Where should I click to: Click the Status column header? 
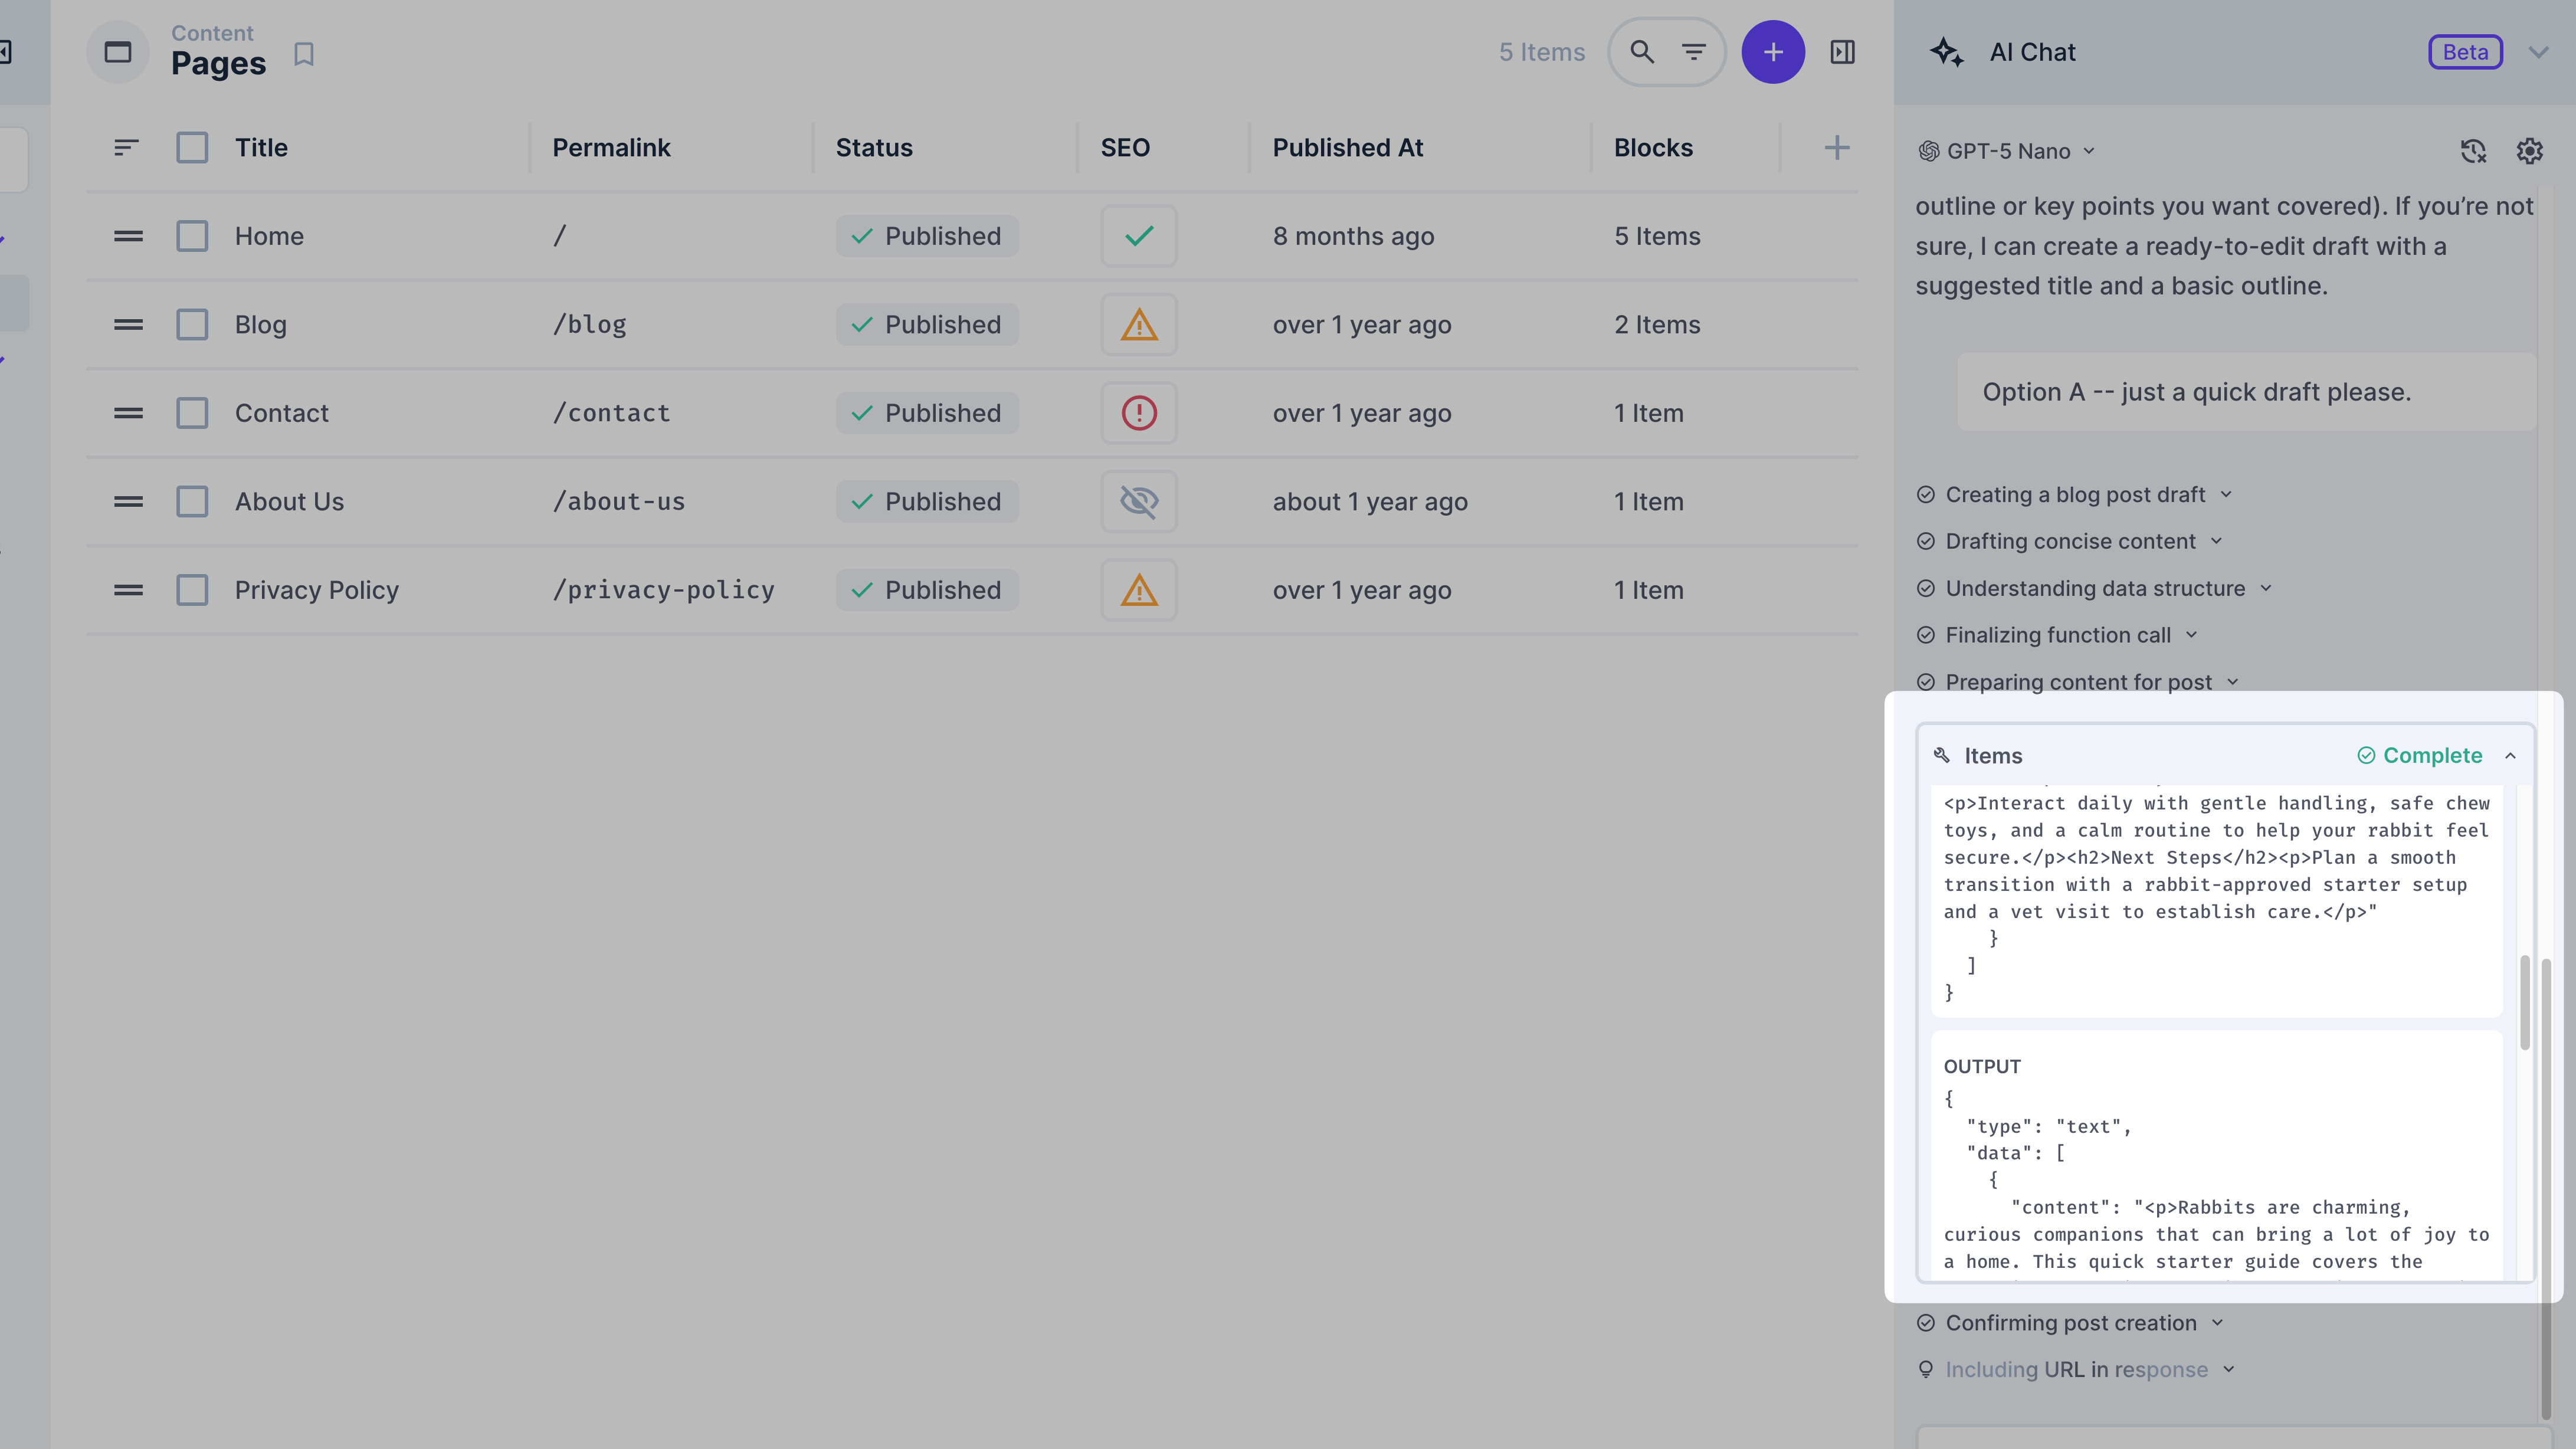coord(874,147)
